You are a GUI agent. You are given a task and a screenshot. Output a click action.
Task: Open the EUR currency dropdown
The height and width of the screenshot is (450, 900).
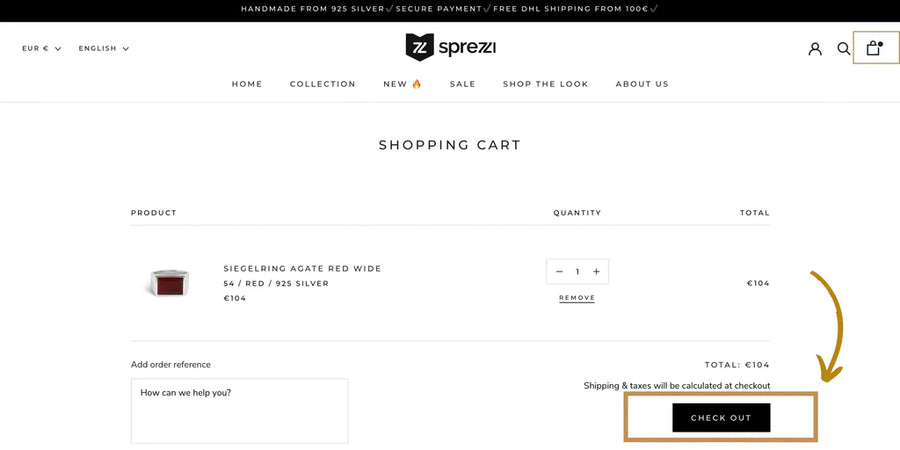click(x=41, y=48)
